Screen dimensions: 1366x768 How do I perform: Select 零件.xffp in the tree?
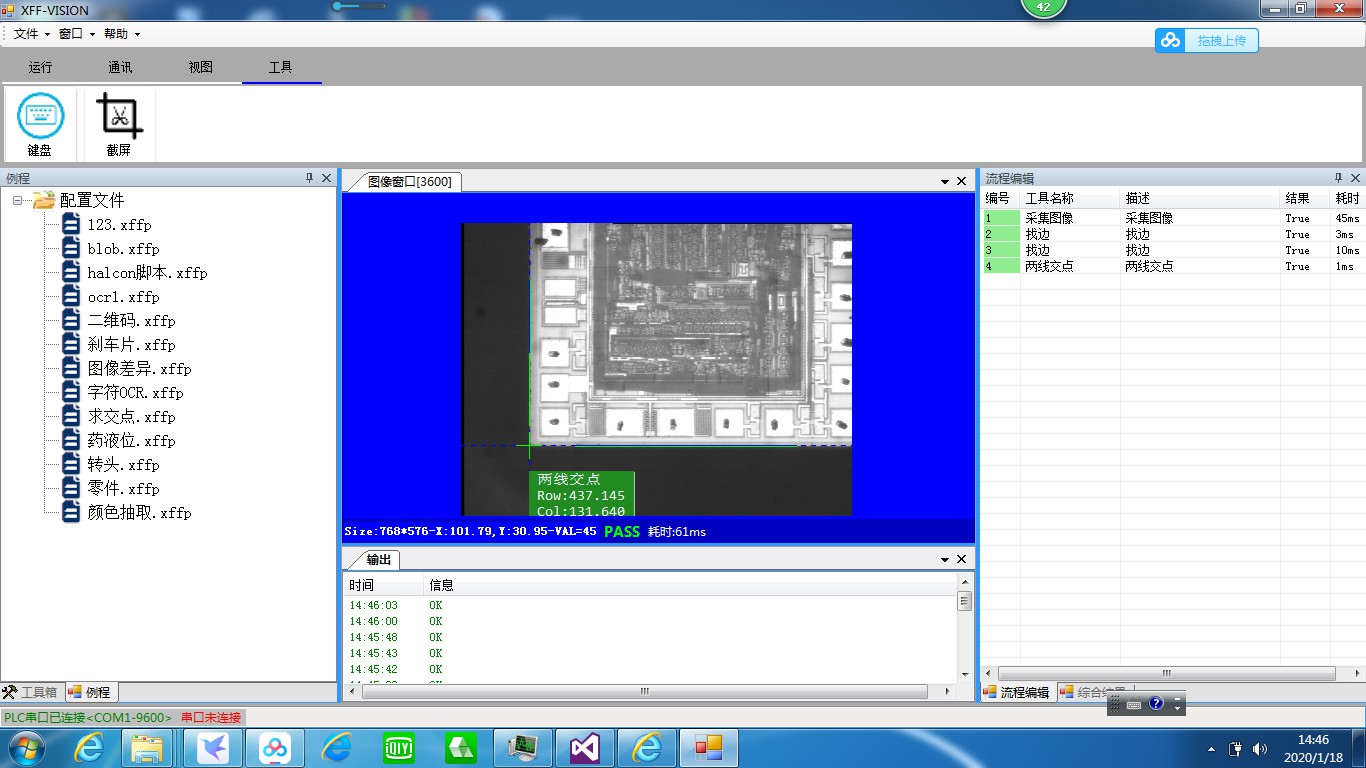point(123,489)
